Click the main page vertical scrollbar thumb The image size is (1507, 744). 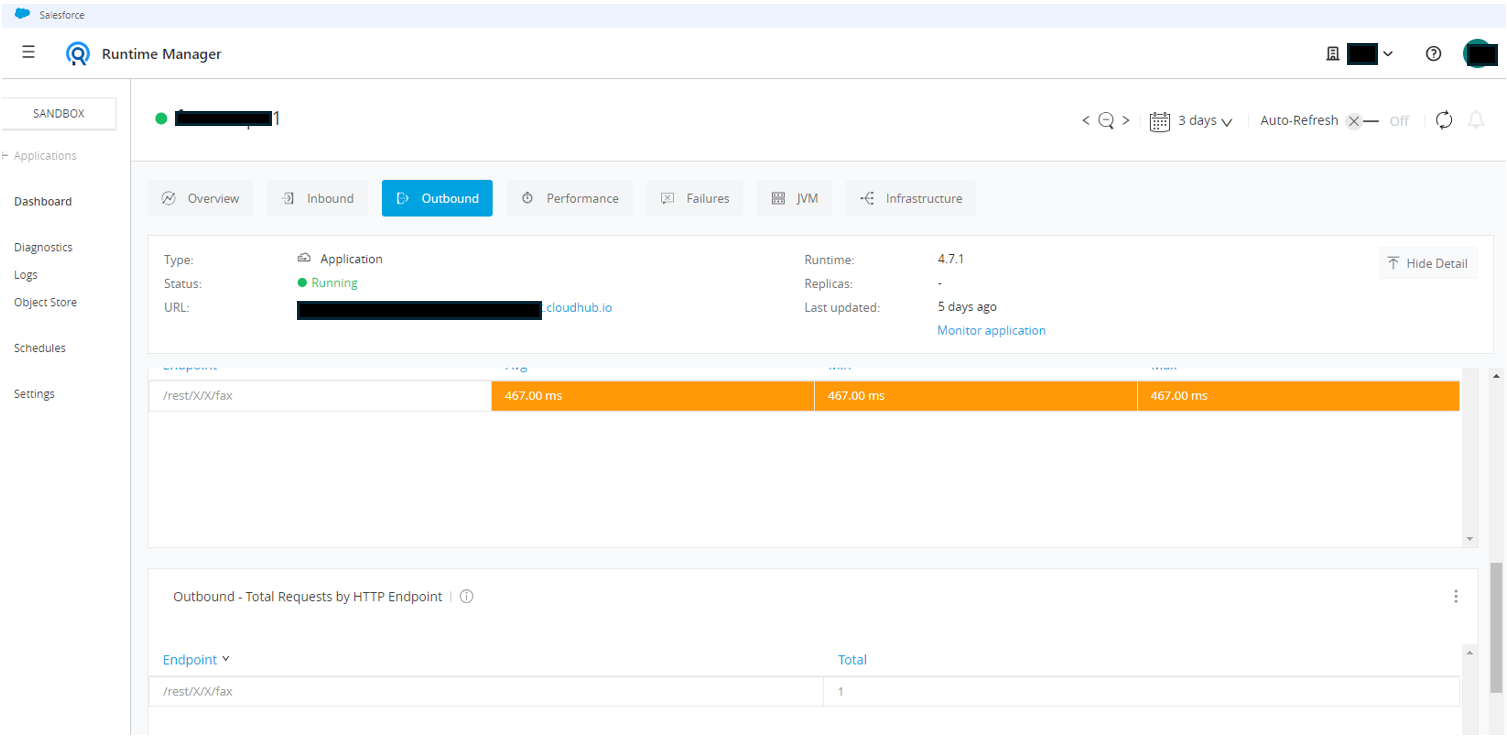[1496, 628]
